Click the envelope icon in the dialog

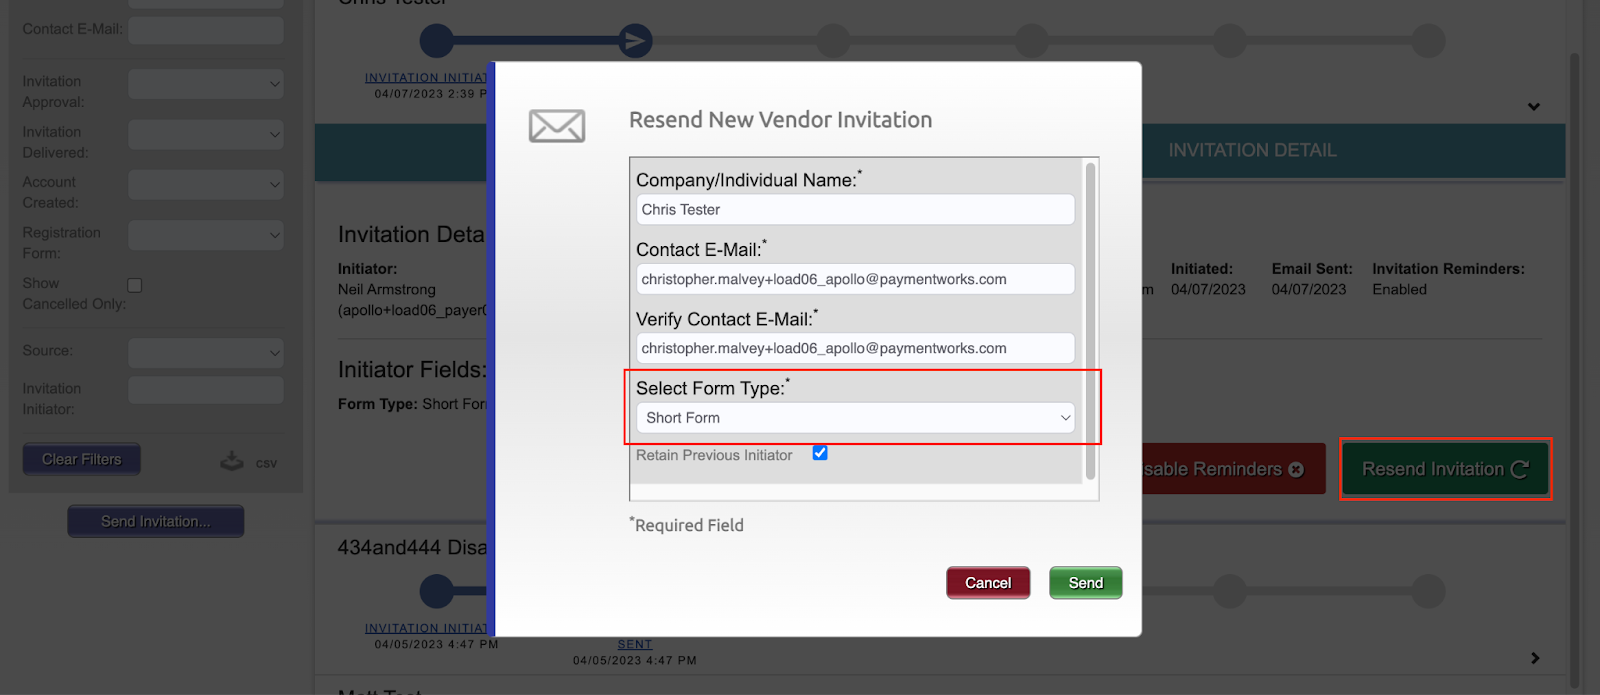pyautogui.click(x=557, y=126)
